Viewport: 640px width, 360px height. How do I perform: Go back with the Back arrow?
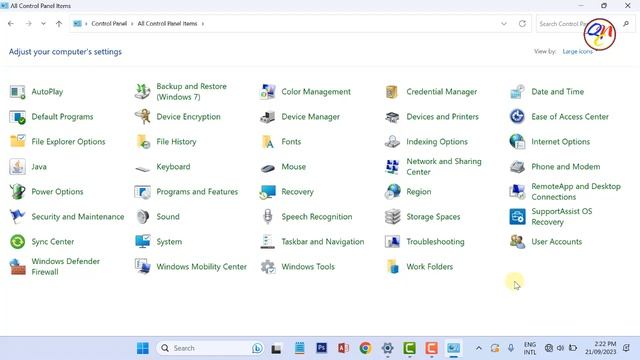[11, 24]
